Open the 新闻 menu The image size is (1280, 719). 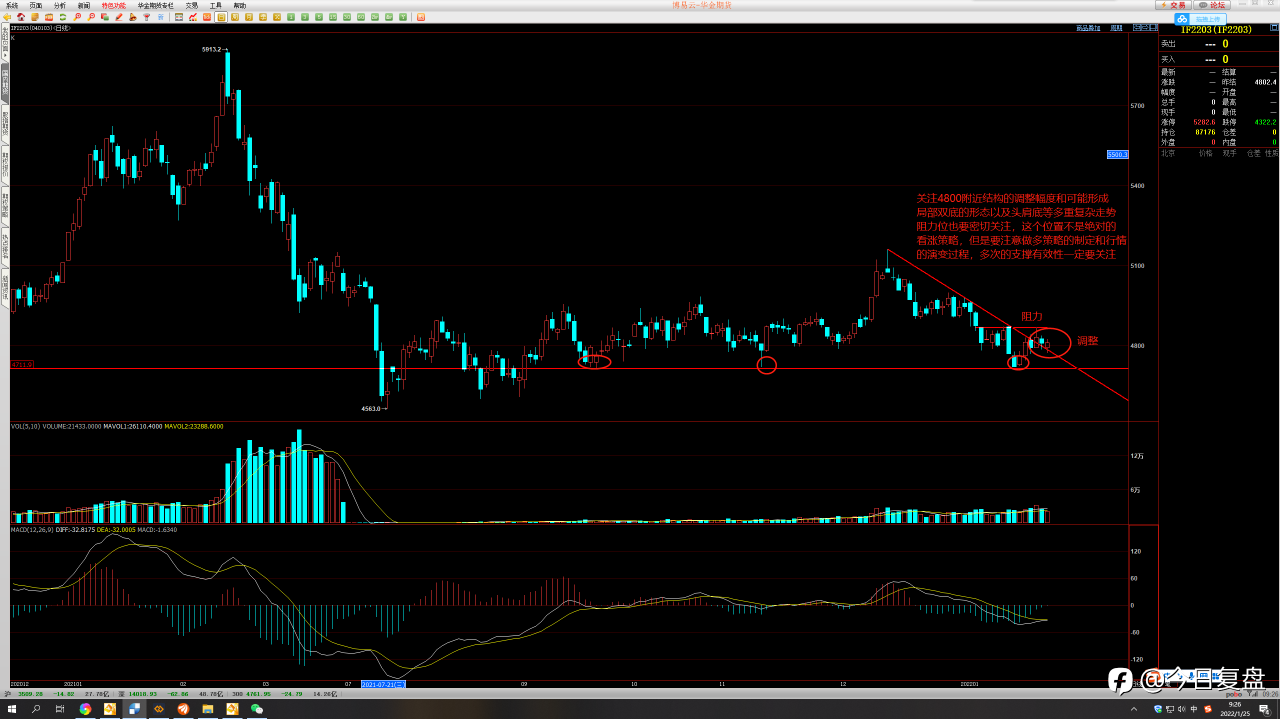(84, 5)
